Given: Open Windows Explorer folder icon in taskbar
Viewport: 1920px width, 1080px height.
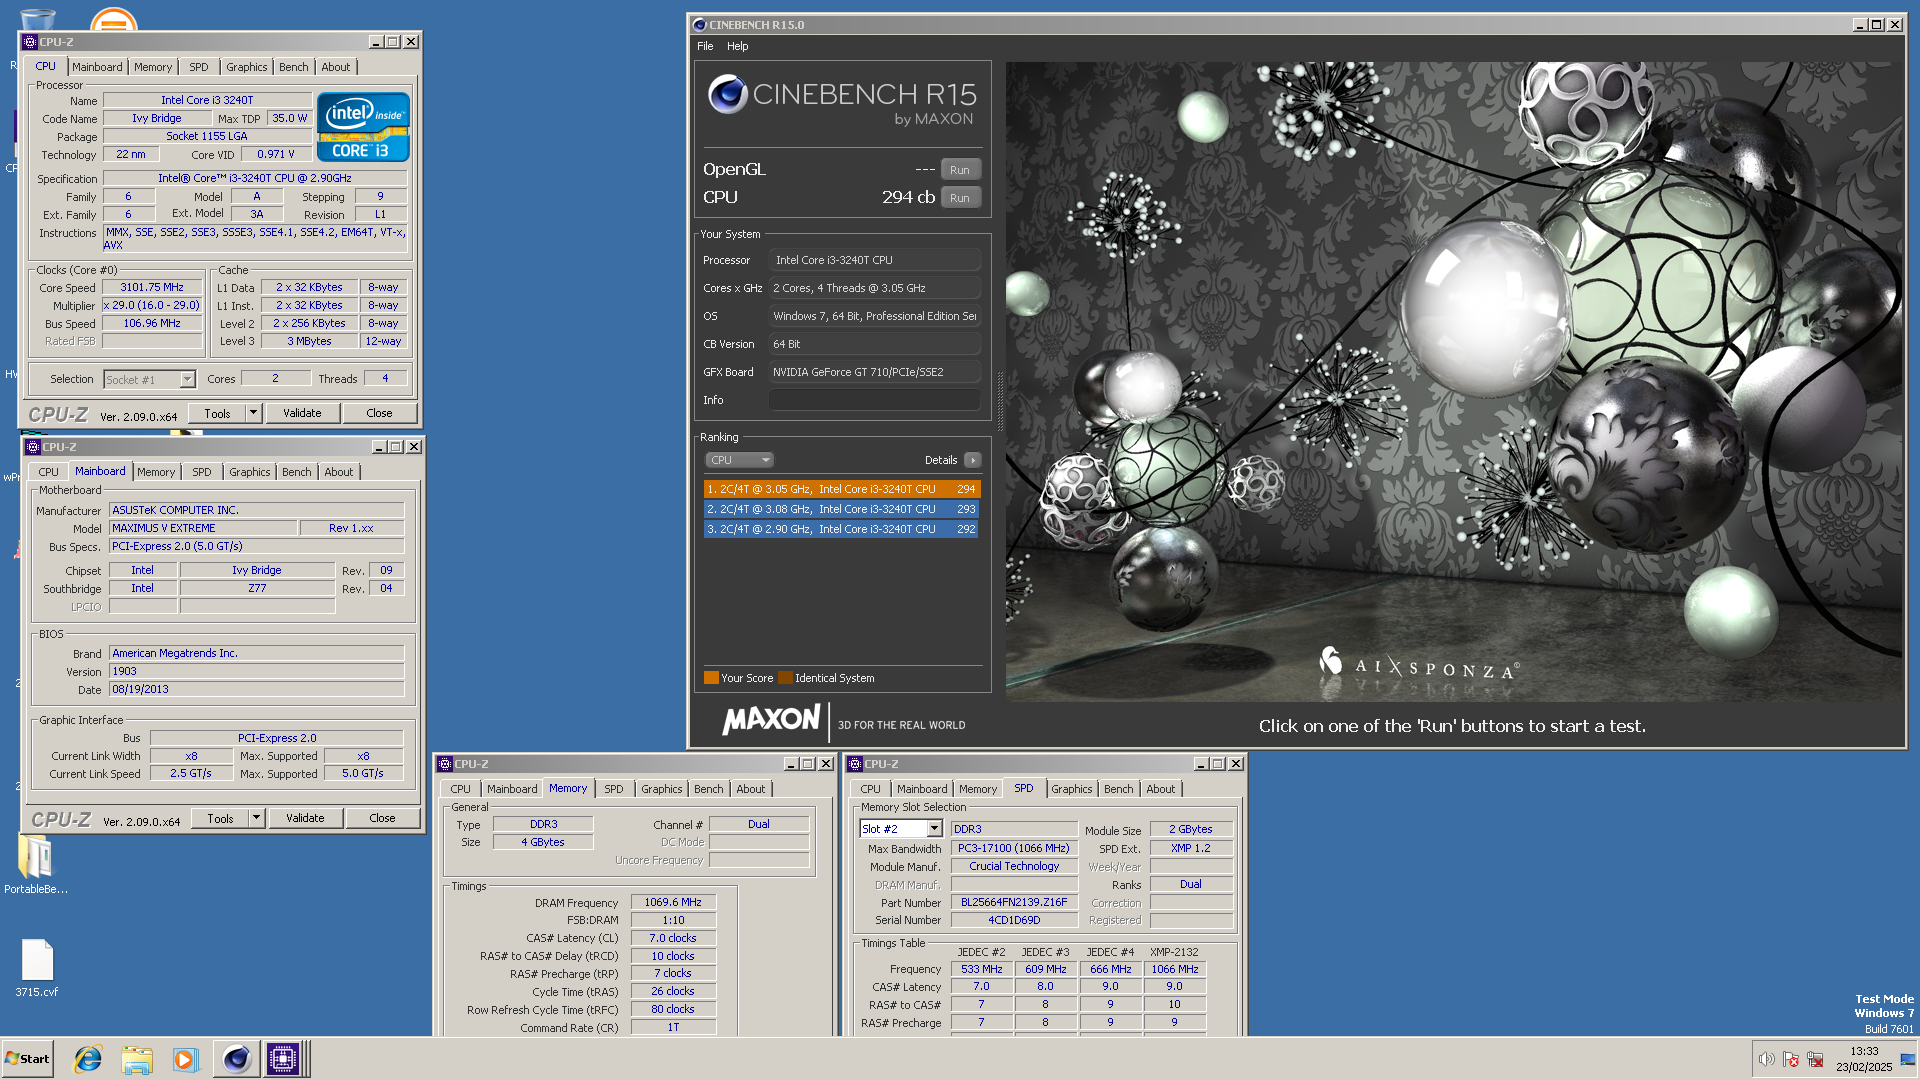Looking at the screenshot, I should (137, 1059).
